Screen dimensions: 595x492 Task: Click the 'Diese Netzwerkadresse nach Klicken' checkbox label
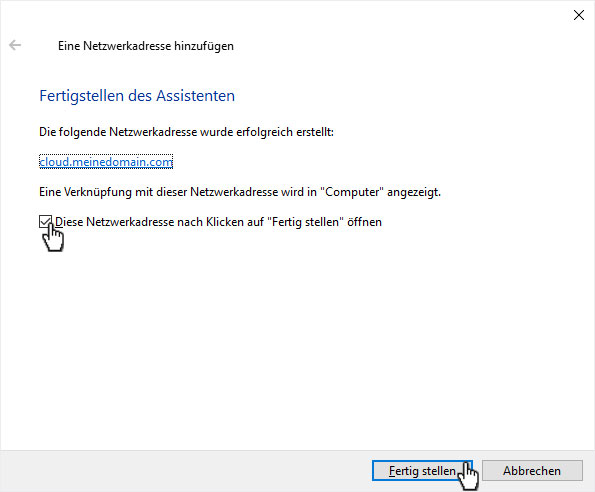click(x=218, y=222)
